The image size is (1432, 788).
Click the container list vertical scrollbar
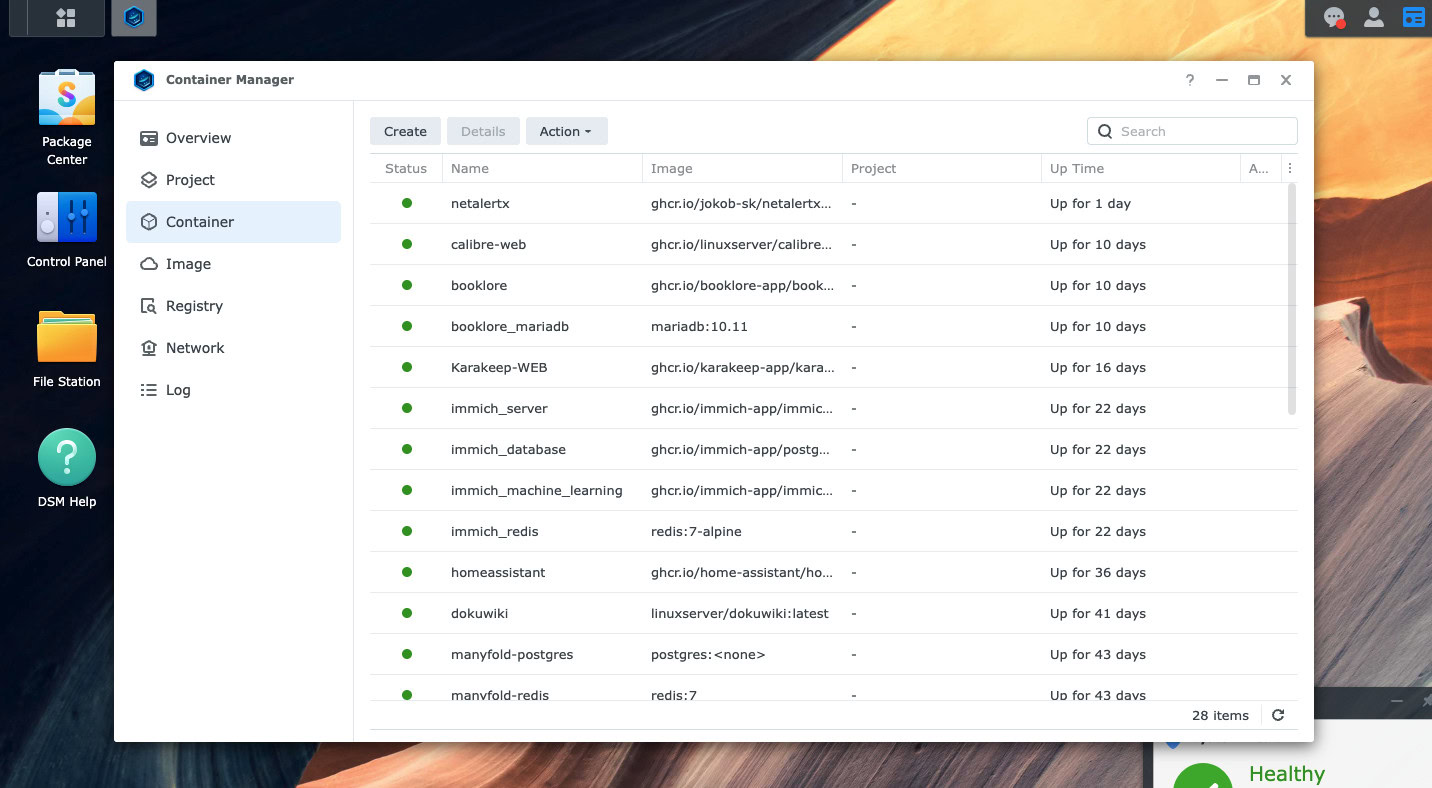pos(1291,300)
